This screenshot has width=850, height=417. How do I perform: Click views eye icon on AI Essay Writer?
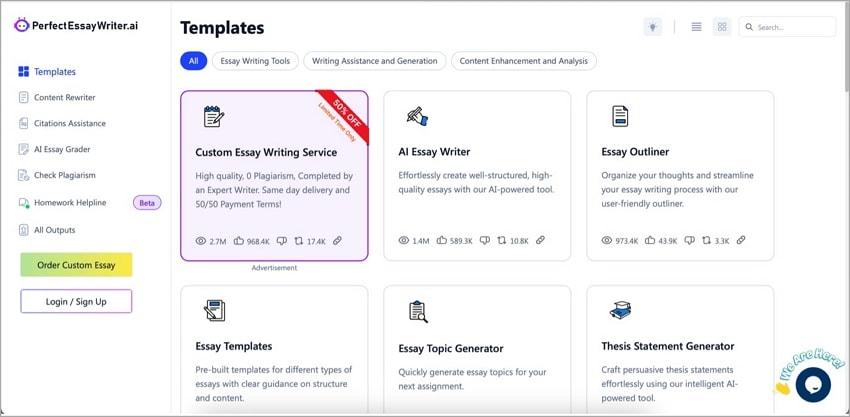pyautogui.click(x=403, y=240)
